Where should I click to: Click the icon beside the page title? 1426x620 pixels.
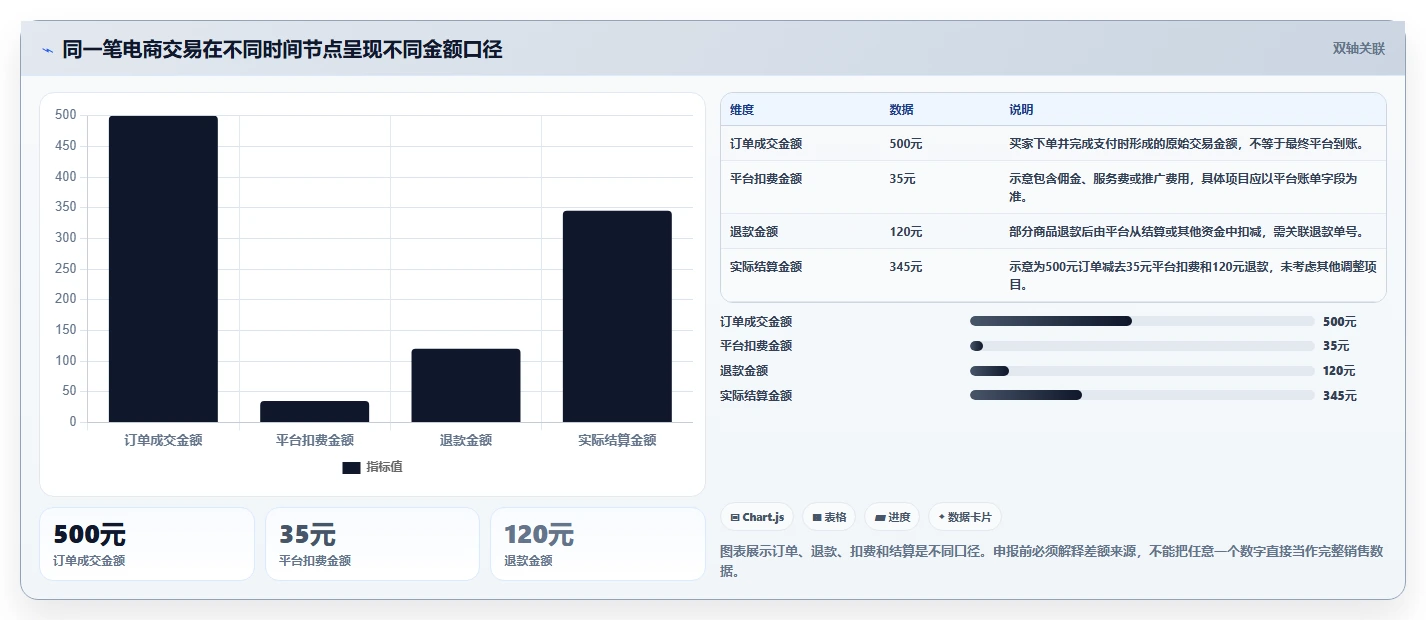click(x=47, y=50)
